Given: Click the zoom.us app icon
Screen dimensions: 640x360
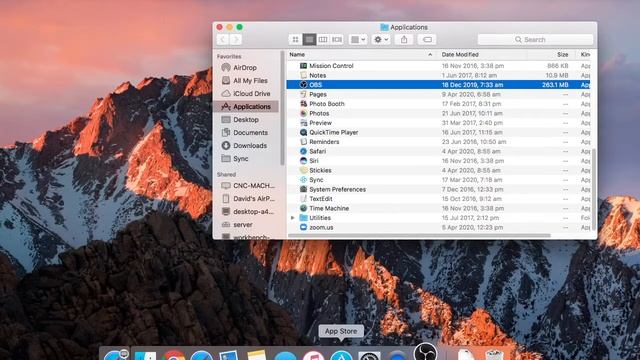Looking at the screenshot, I should point(303,227).
